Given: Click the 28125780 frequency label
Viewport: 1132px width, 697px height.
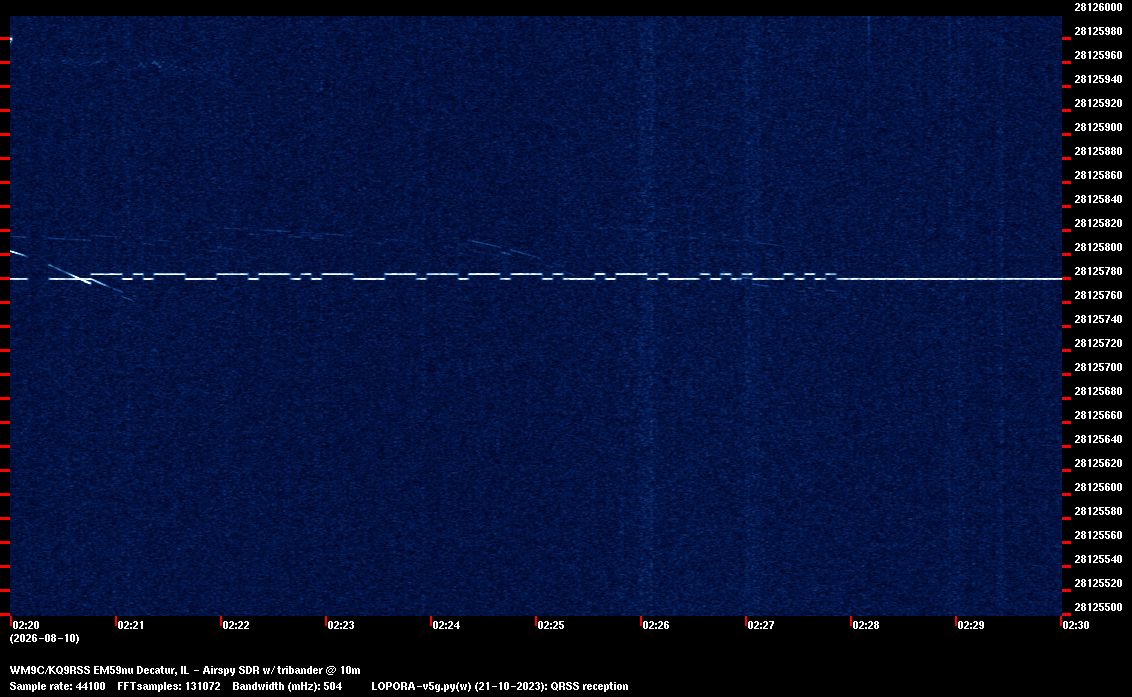Looking at the screenshot, I should coord(1098,272).
